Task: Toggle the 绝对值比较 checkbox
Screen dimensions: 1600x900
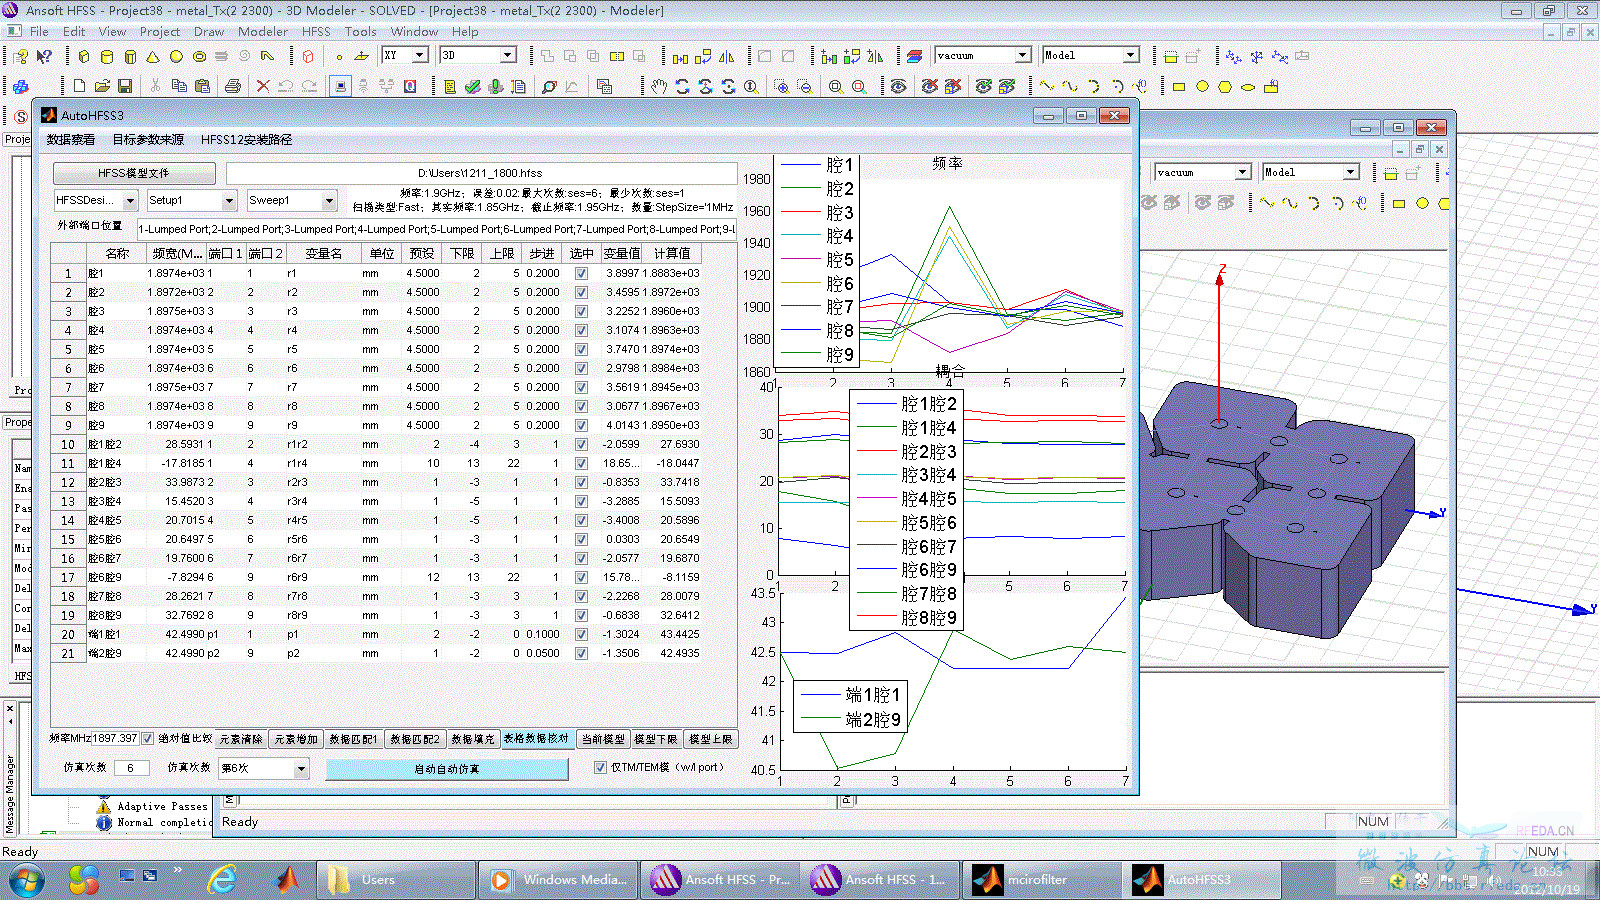Action: [x=148, y=739]
